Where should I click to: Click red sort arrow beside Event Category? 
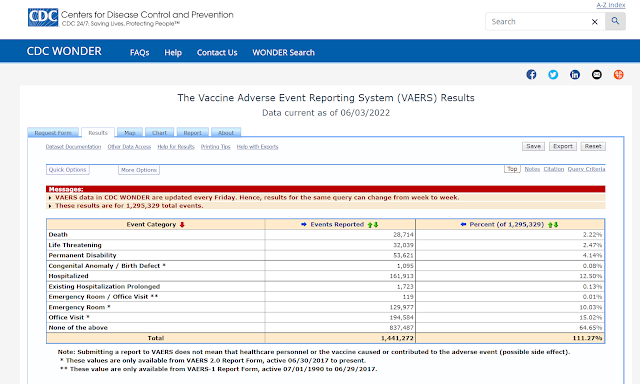(182, 224)
